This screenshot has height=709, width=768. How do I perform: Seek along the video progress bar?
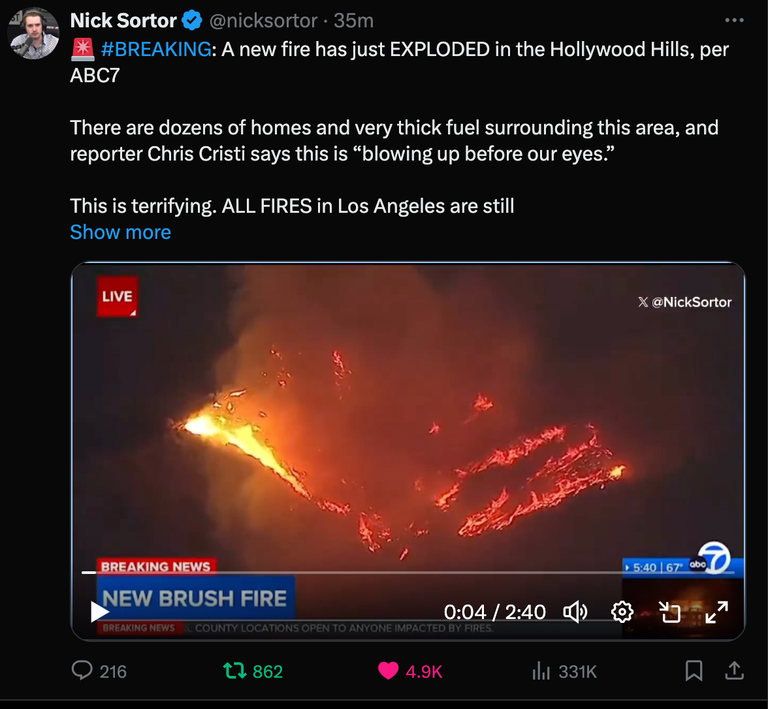coord(408,572)
